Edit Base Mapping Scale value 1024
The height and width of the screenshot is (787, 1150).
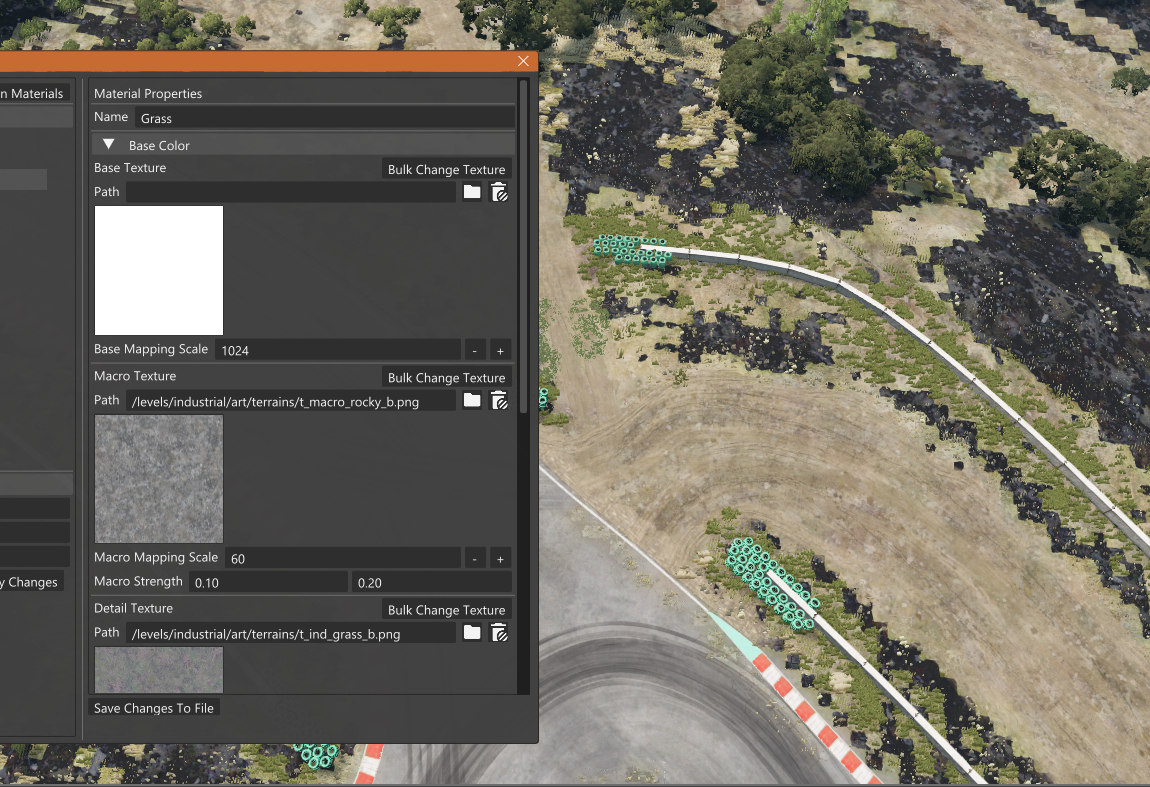click(337, 351)
